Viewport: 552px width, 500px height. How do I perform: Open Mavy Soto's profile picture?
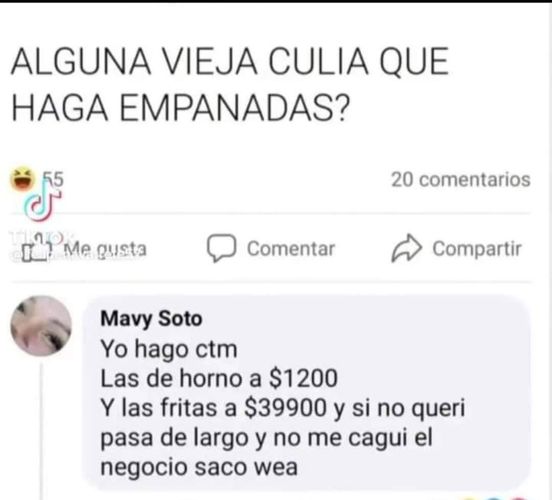pyautogui.click(x=41, y=326)
